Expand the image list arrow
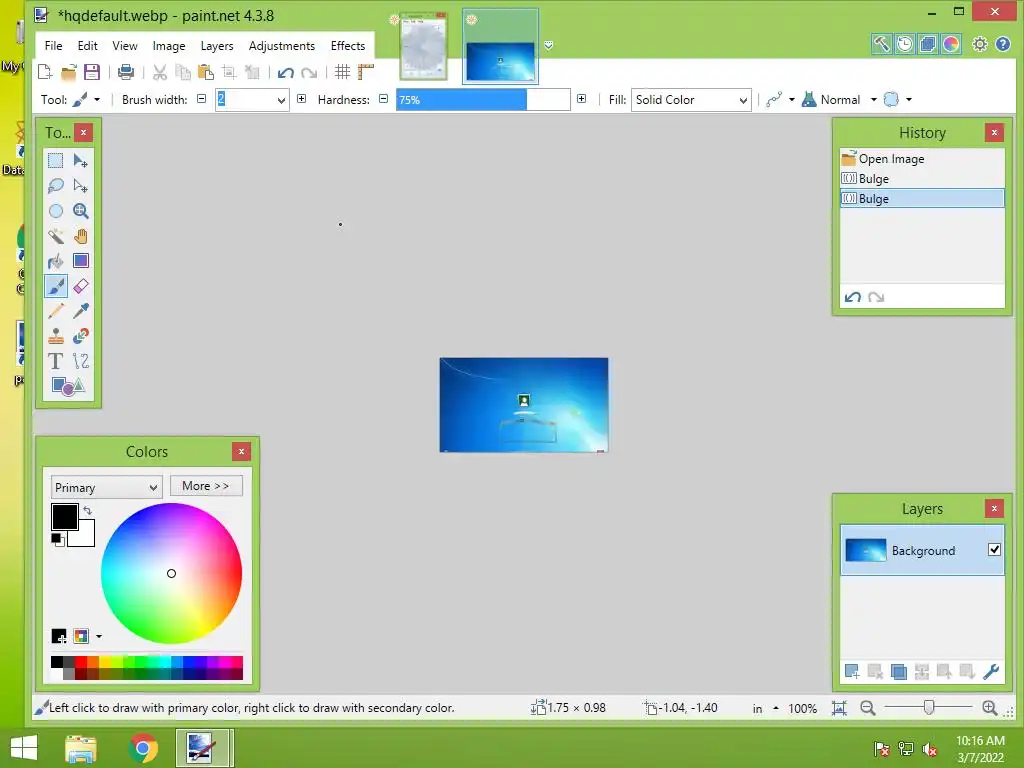Image resolution: width=1024 pixels, height=768 pixels. click(549, 45)
